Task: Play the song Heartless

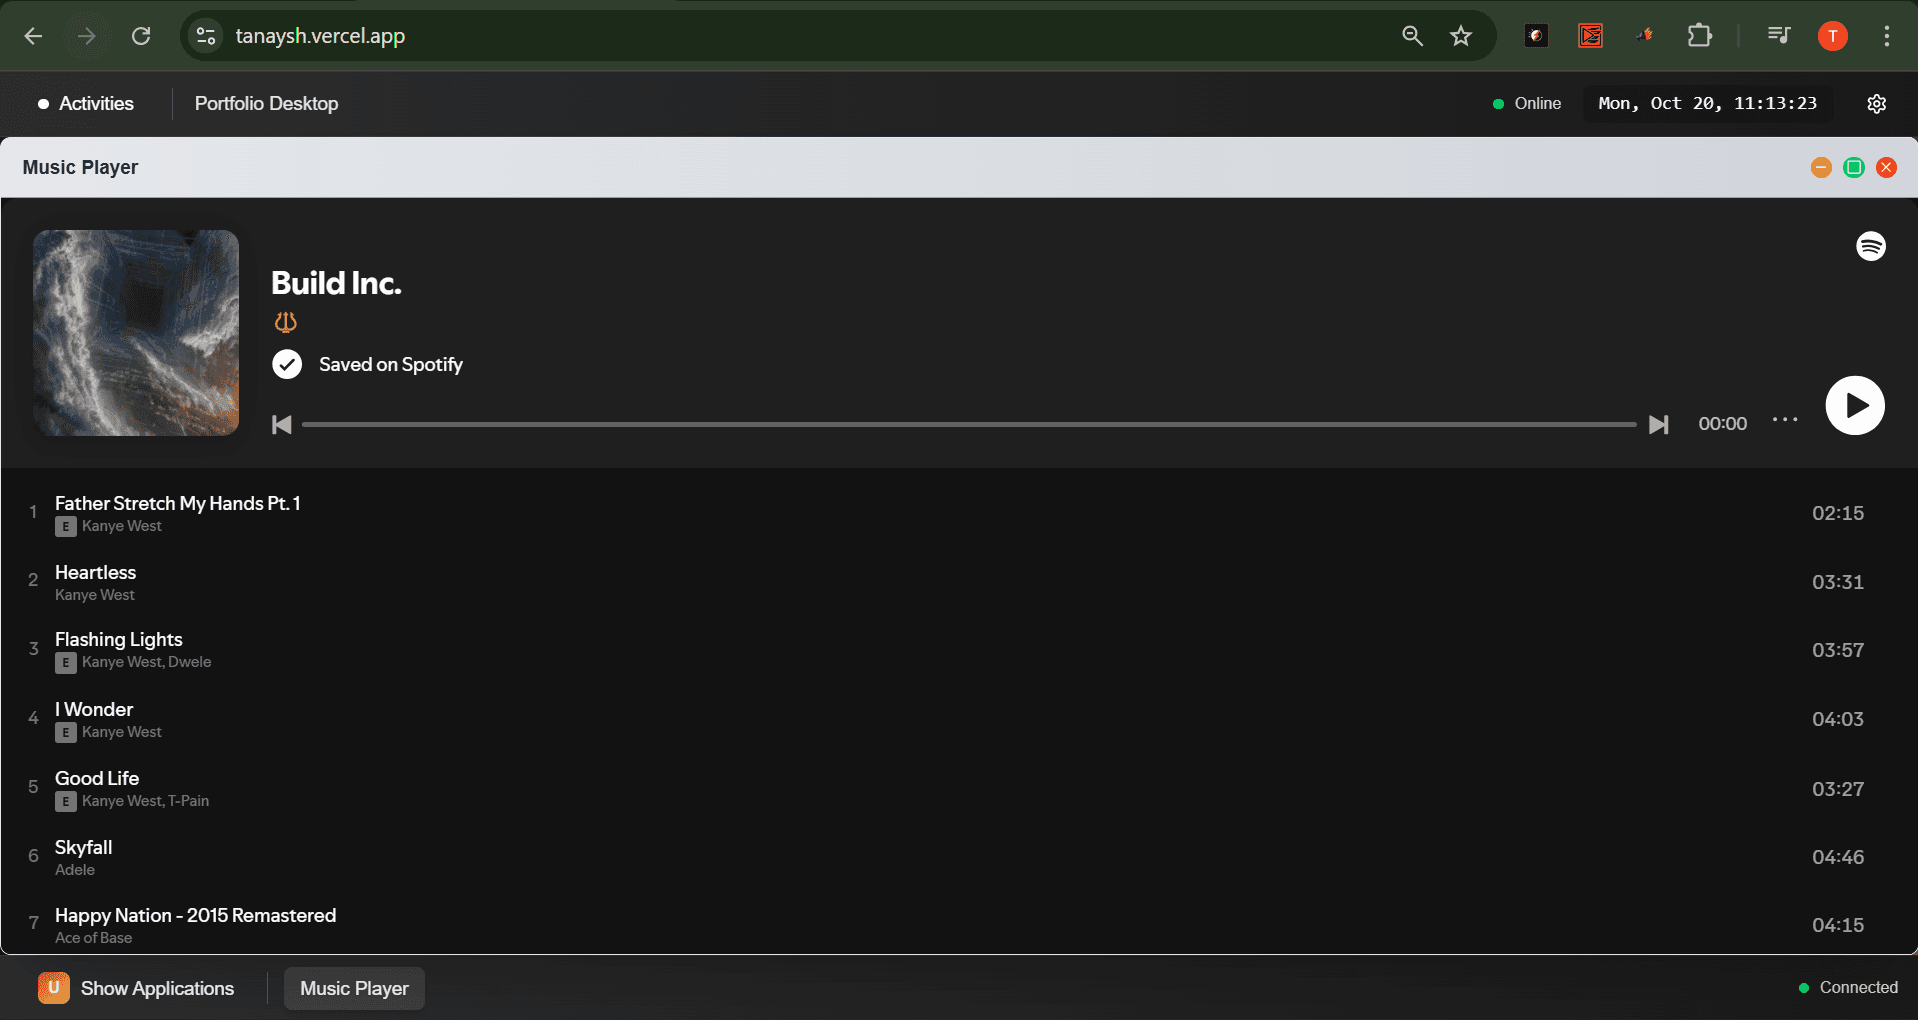Action: [95, 573]
